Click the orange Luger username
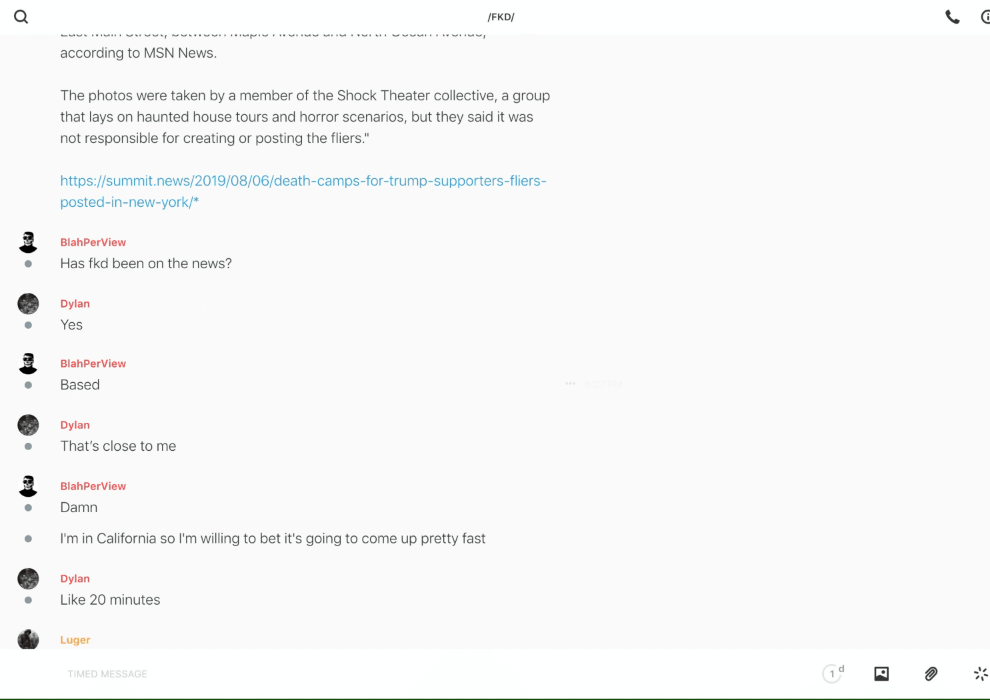 [x=75, y=640]
